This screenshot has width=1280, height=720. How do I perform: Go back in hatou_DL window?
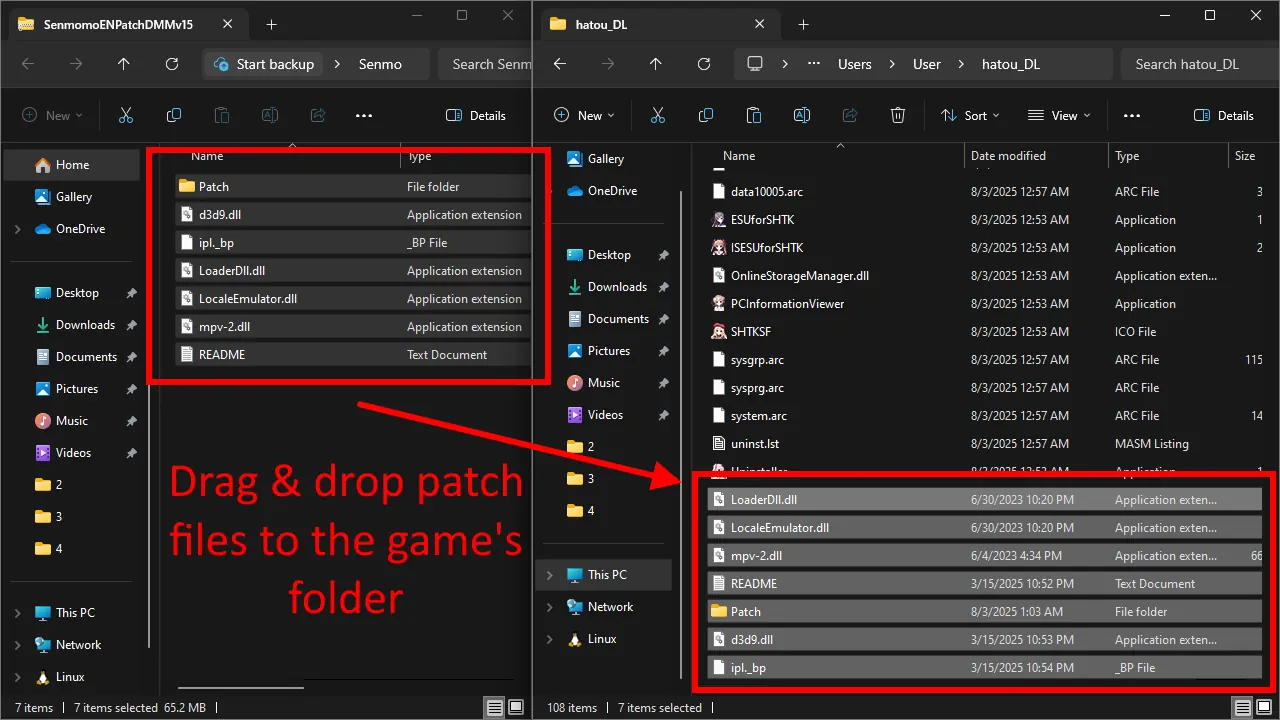[x=560, y=64]
